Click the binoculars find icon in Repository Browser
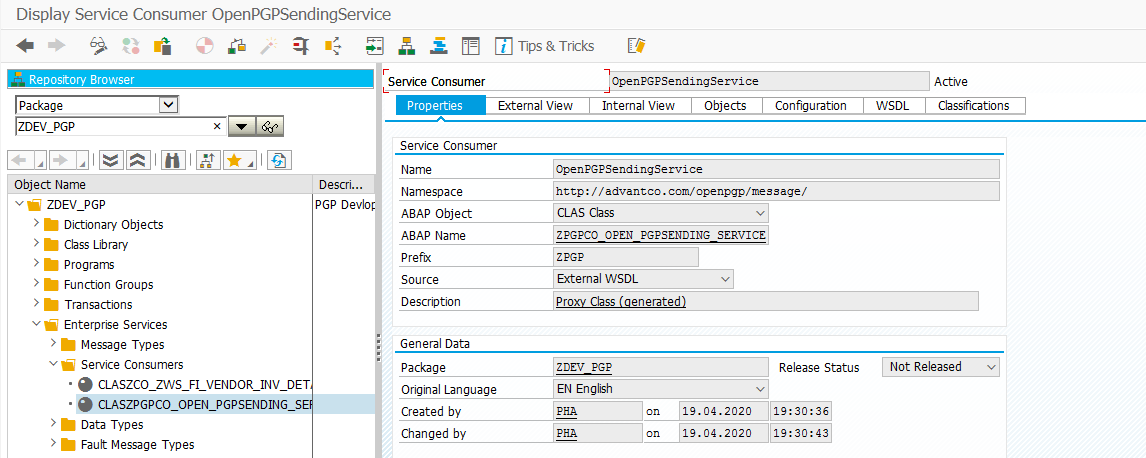The width and height of the screenshot is (1146, 458). (x=173, y=160)
